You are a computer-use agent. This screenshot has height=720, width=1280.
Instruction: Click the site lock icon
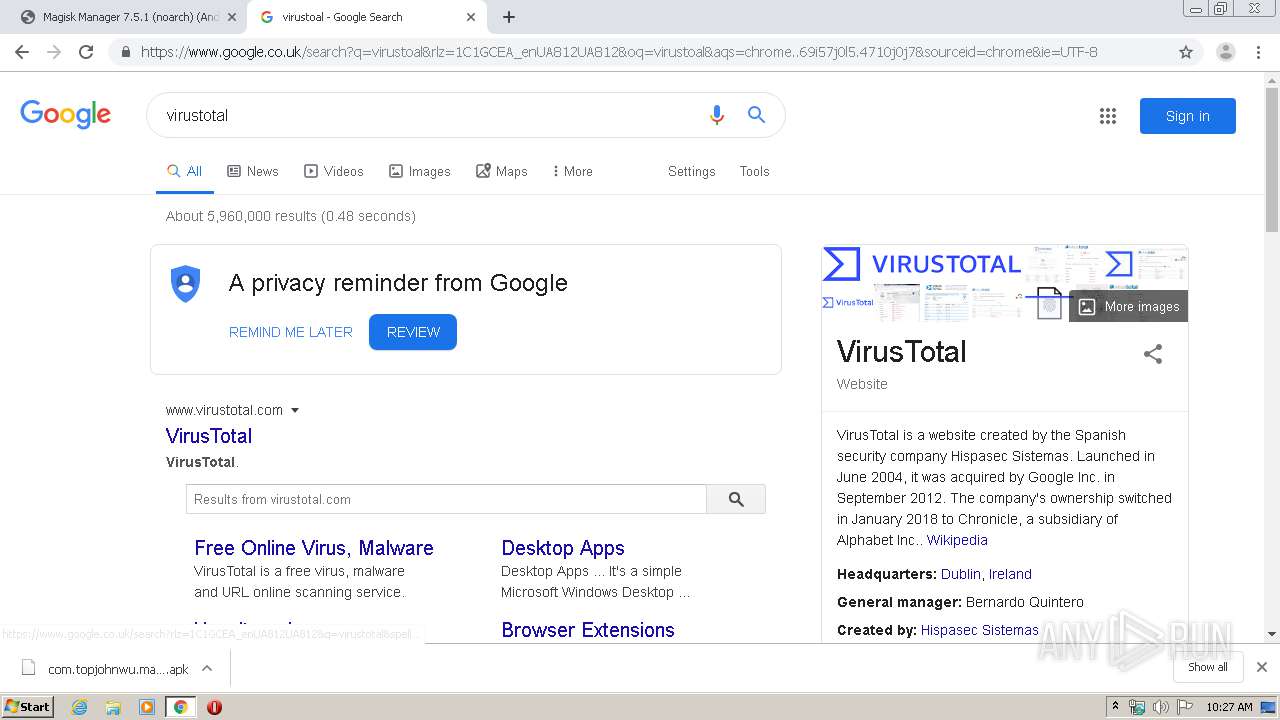(x=125, y=52)
